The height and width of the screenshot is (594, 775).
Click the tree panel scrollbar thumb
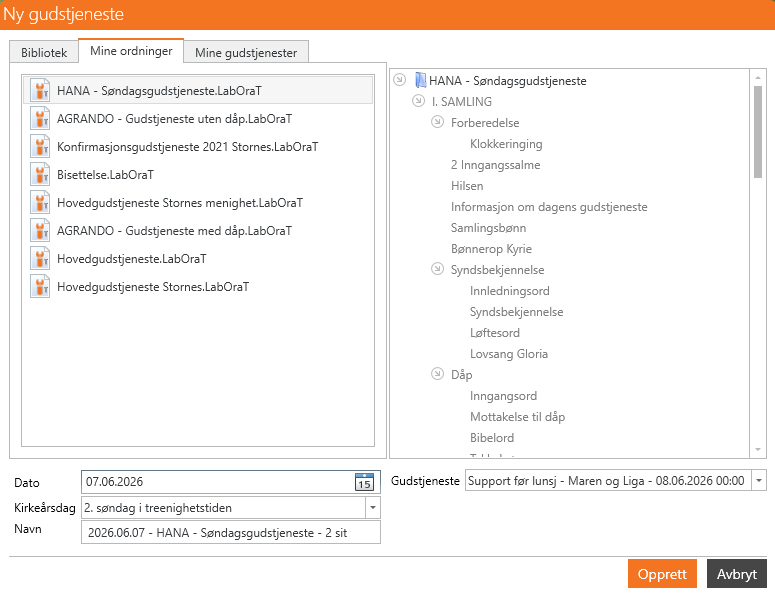[x=758, y=131]
